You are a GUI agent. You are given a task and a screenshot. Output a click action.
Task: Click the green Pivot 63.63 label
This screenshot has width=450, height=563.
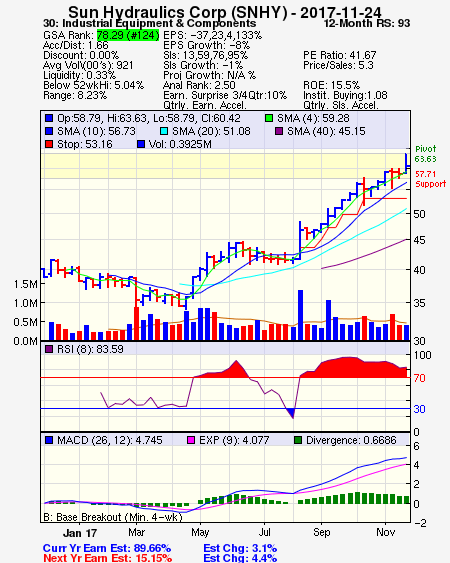tap(426, 154)
